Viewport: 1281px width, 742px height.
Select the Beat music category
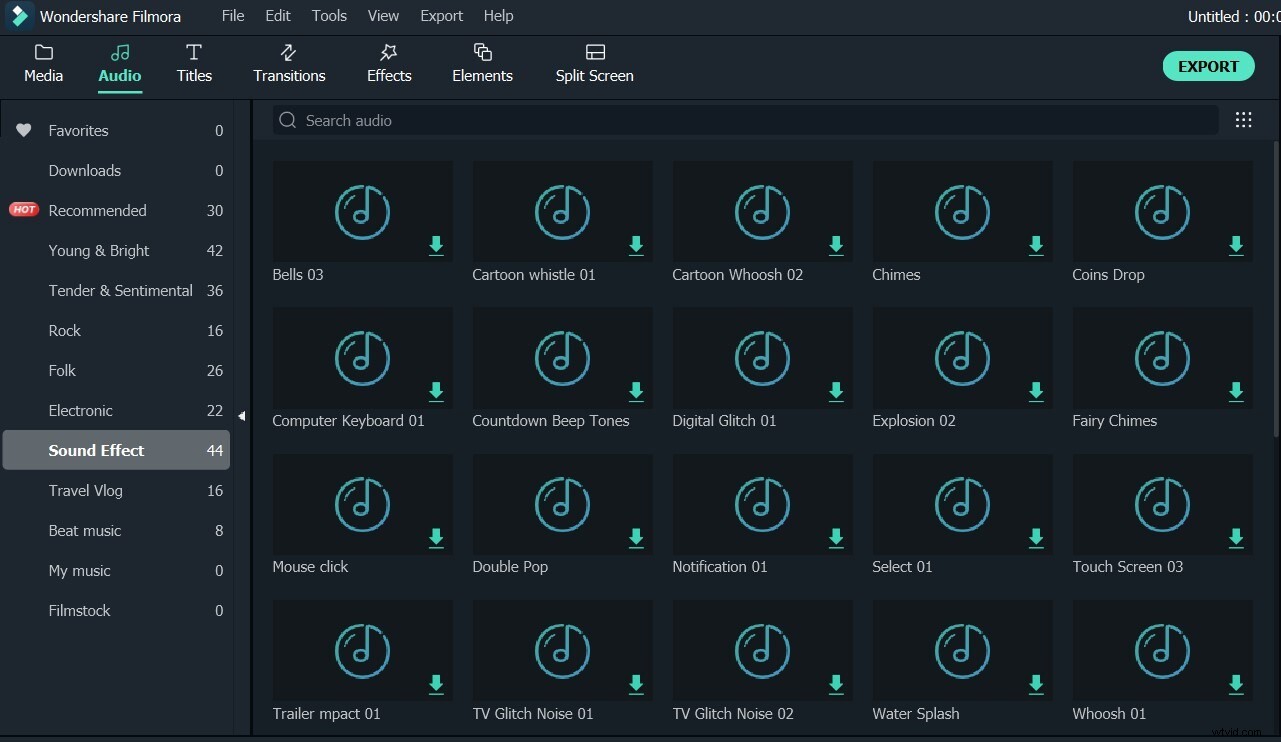tap(85, 530)
